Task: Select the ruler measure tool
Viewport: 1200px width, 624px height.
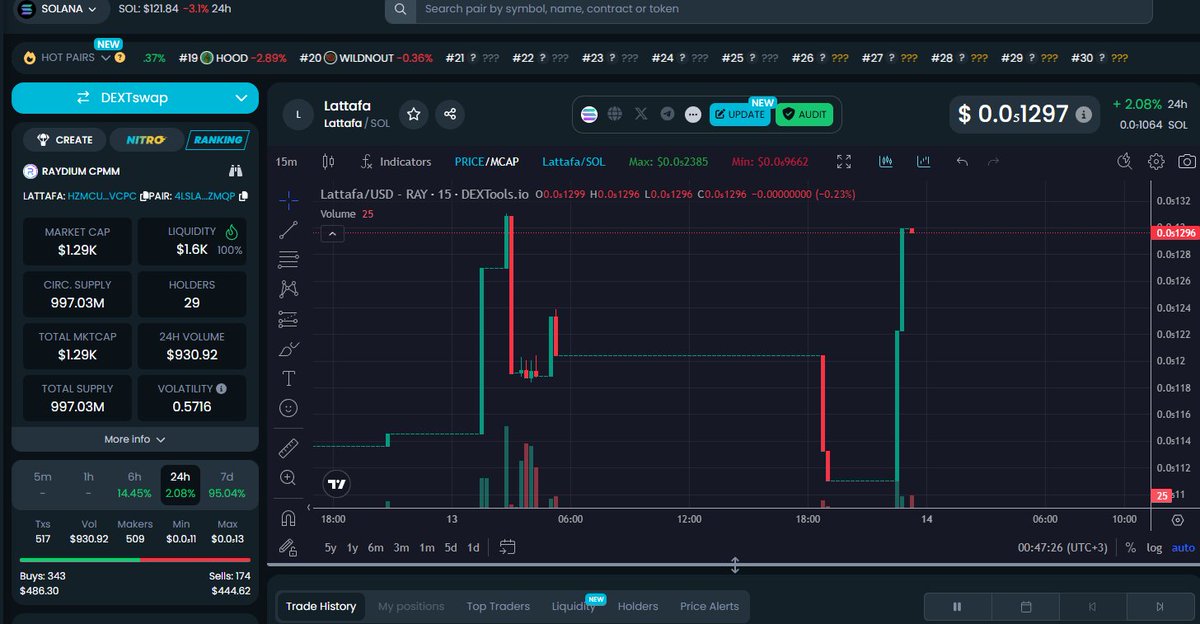Action: pyautogui.click(x=288, y=447)
